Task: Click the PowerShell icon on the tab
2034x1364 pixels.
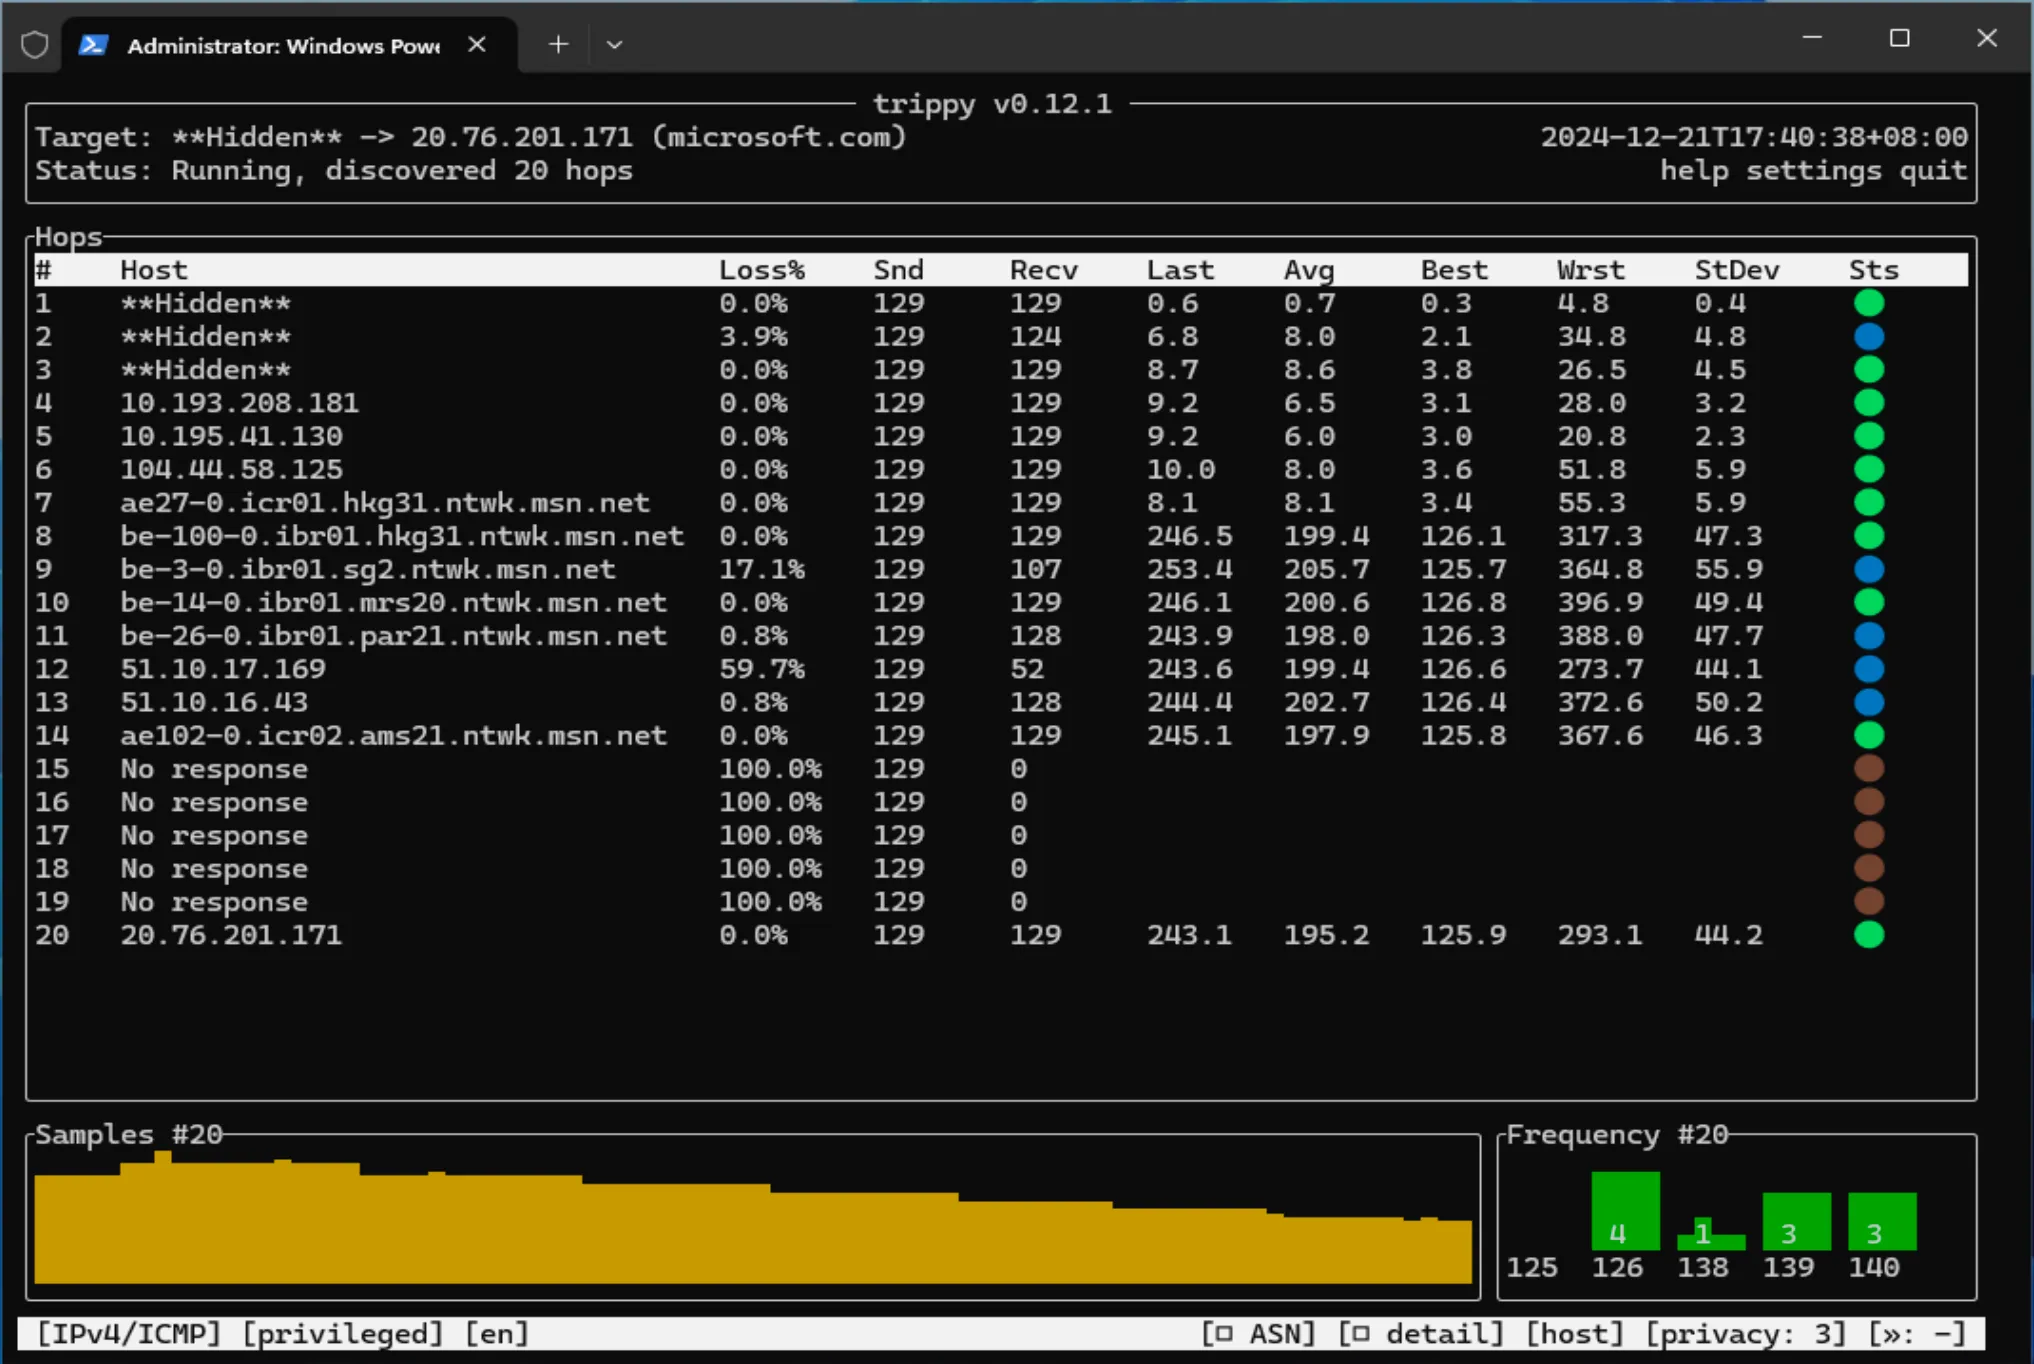Action: pyautogui.click(x=93, y=45)
